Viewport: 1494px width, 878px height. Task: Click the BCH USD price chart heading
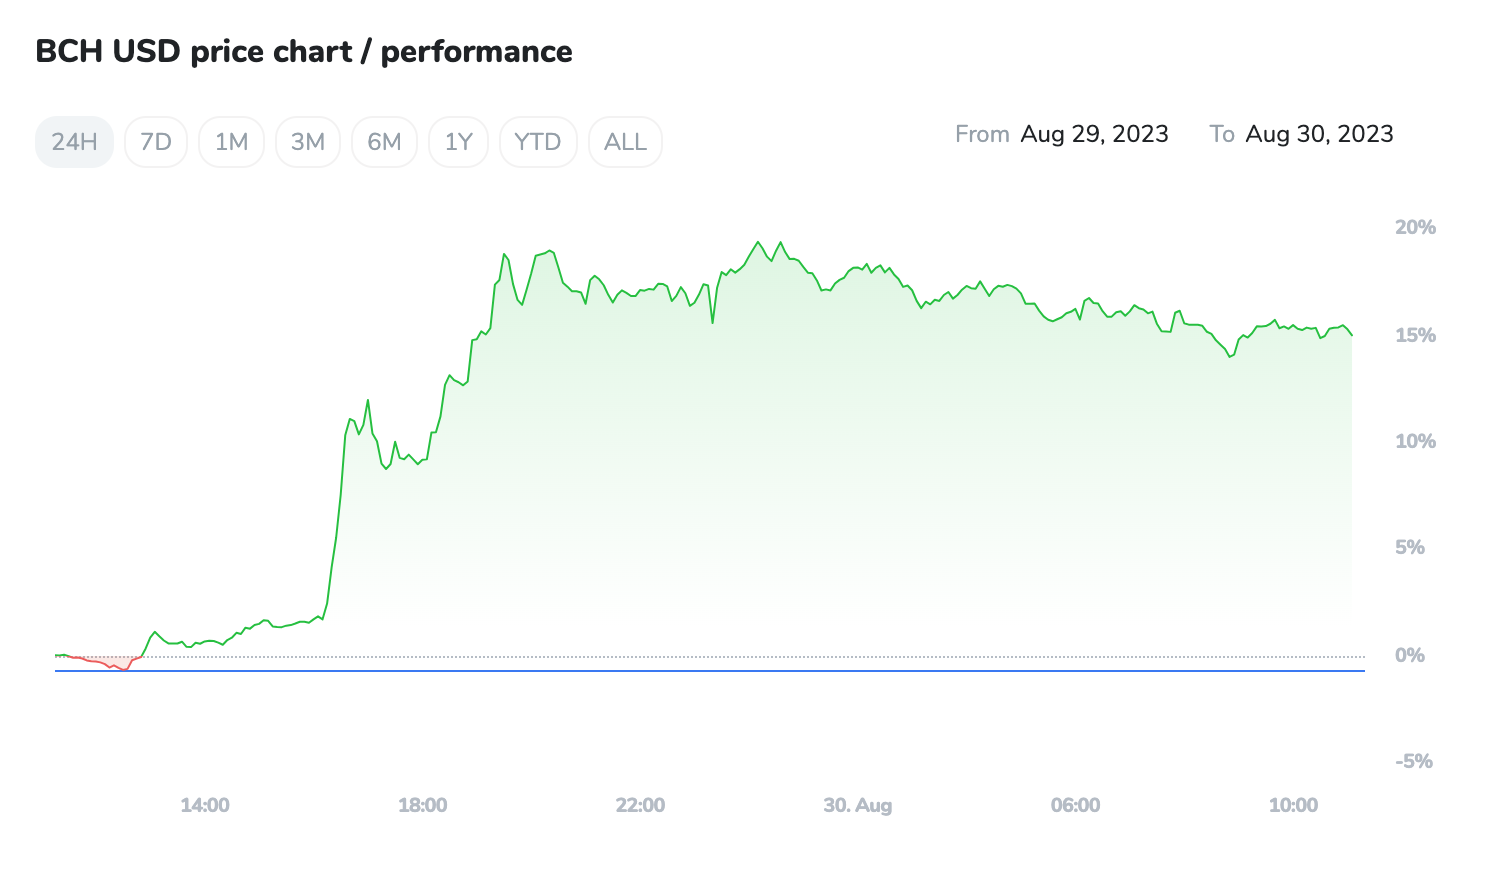[304, 52]
